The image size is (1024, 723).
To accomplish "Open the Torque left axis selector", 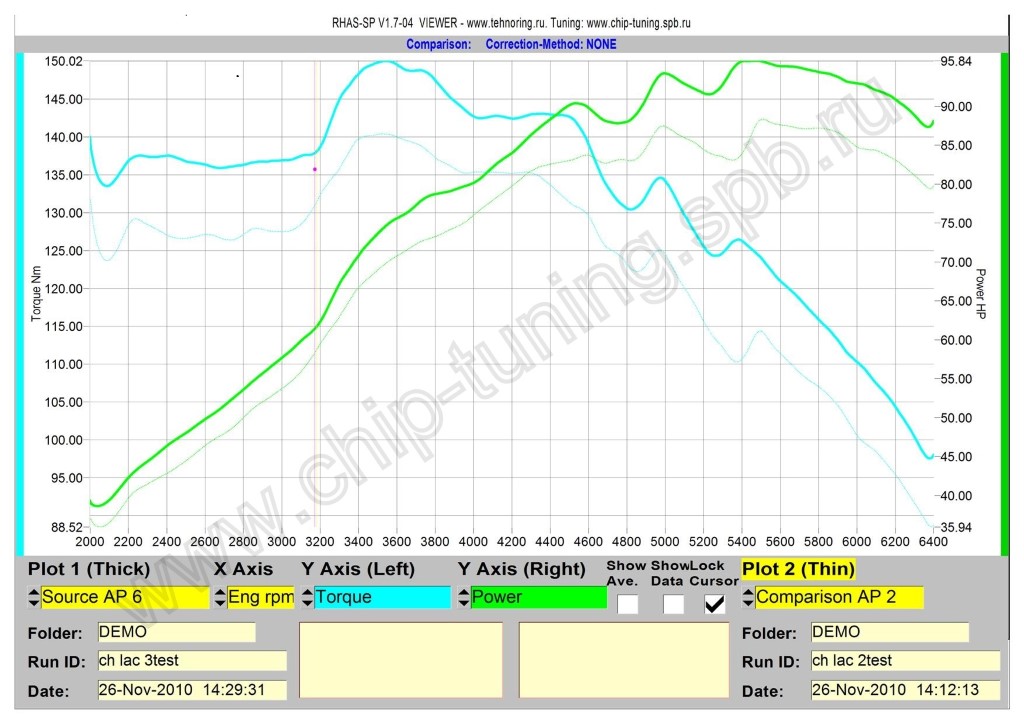I will click(382, 598).
